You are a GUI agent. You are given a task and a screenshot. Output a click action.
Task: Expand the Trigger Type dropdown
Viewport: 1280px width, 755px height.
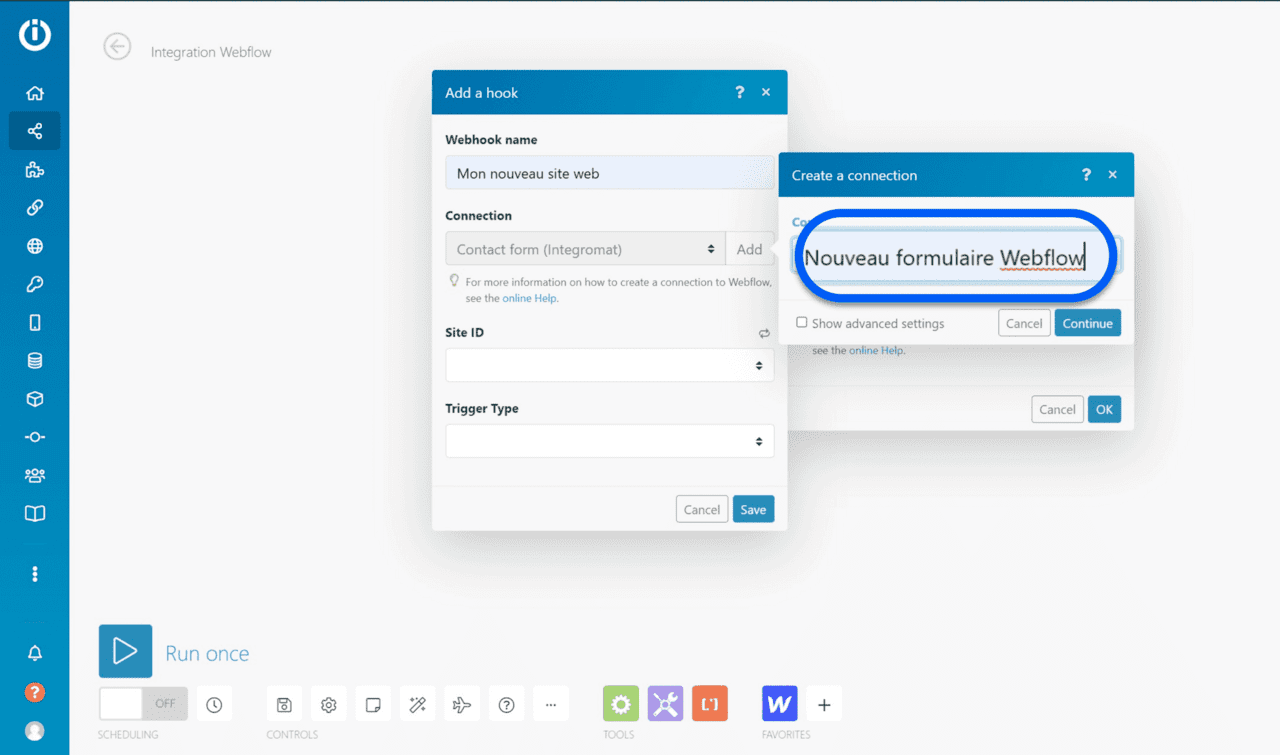(x=610, y=441)
